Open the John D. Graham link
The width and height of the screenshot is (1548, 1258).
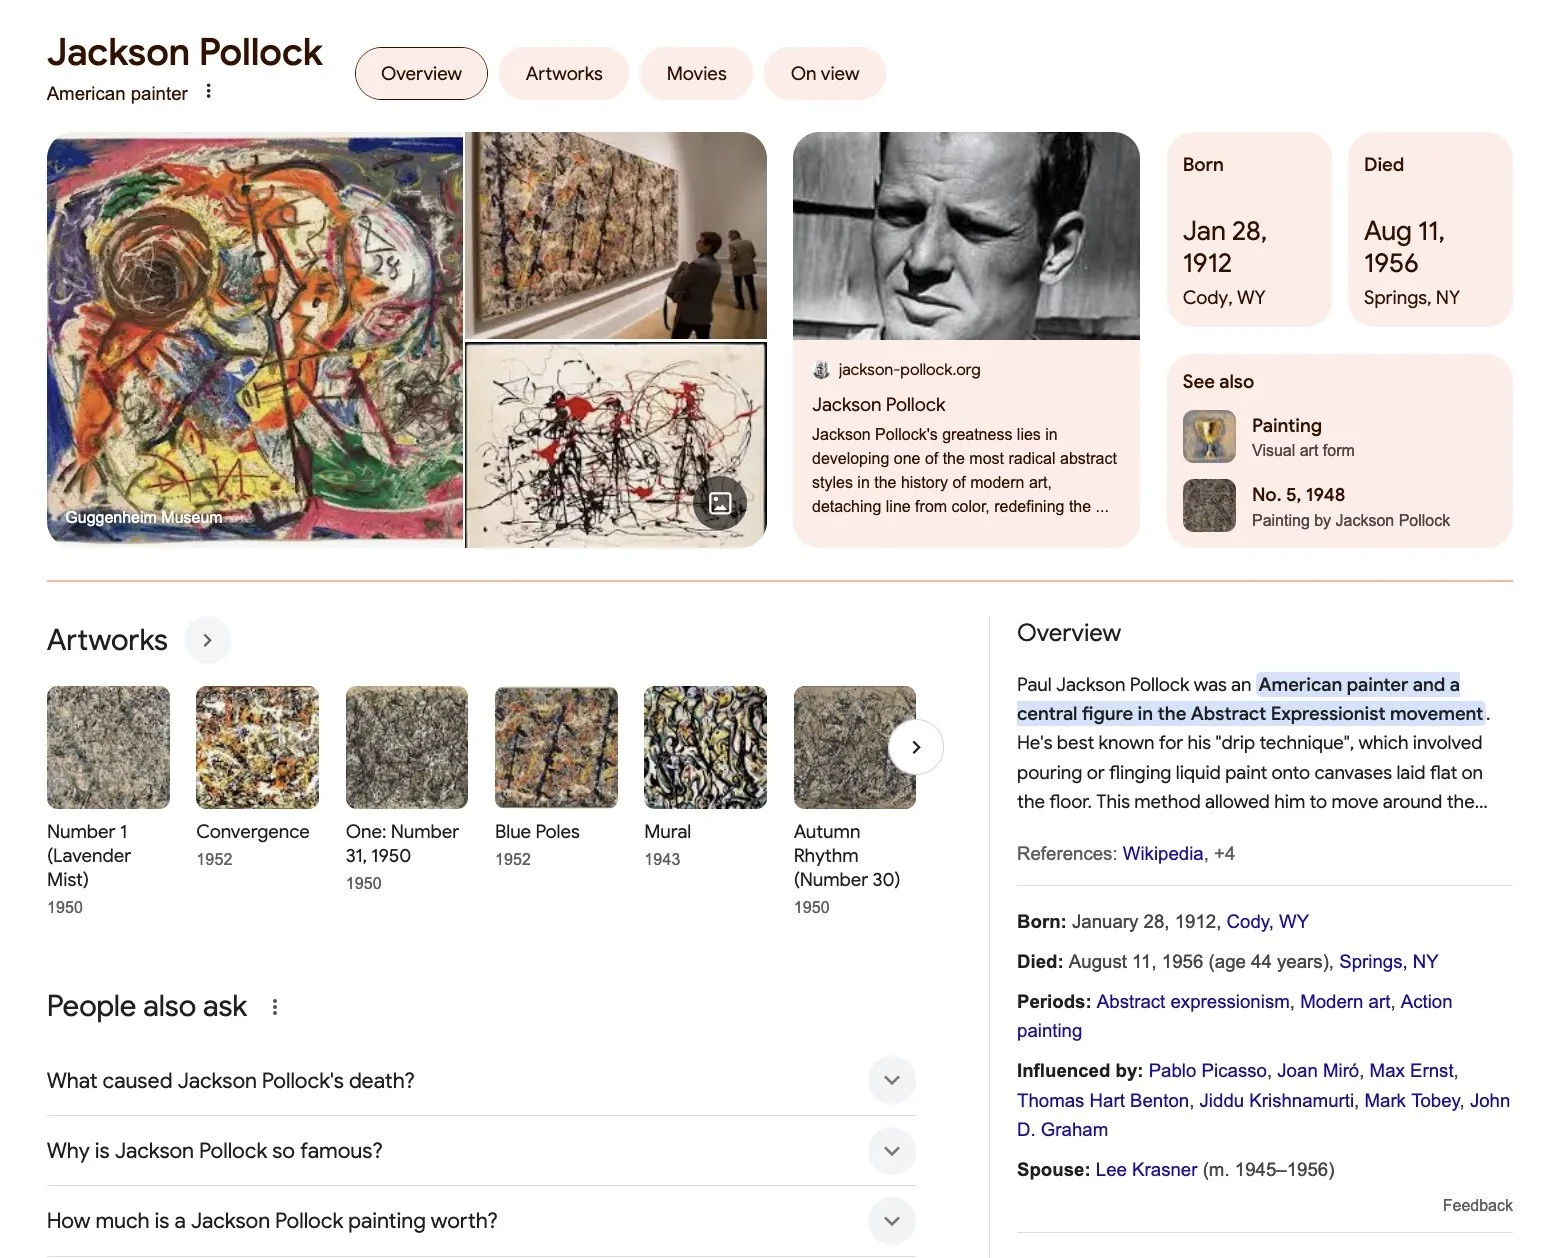1263,1115
